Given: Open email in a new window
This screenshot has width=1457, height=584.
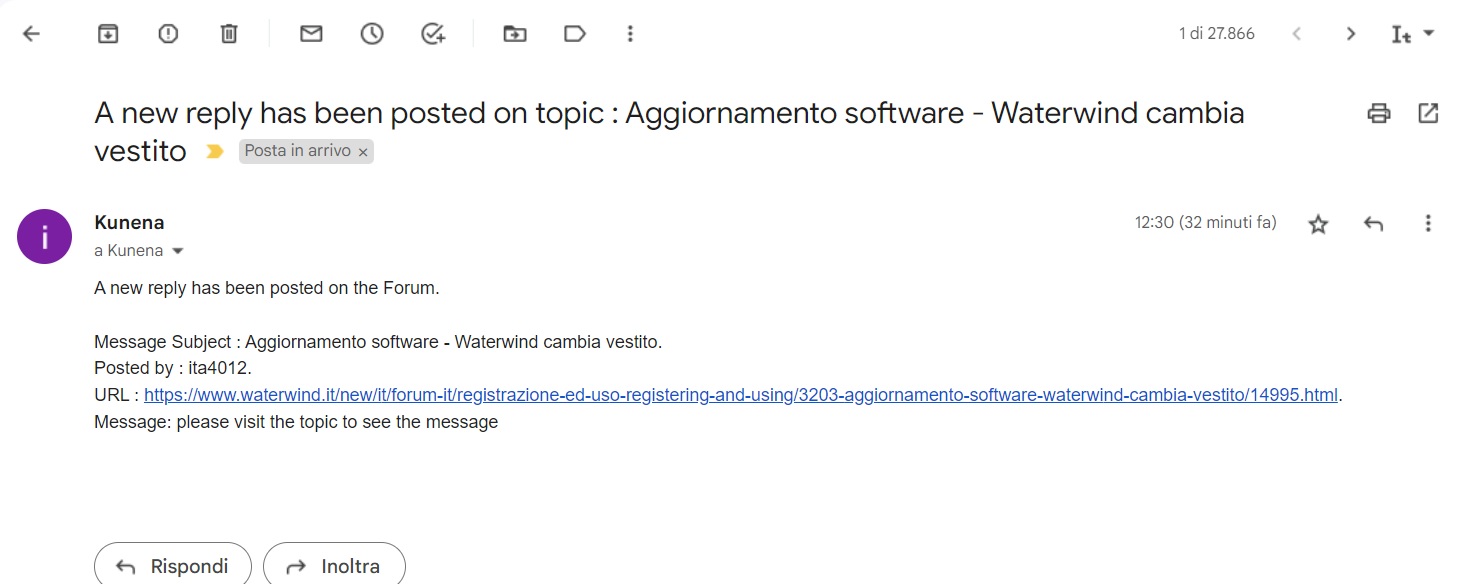Looking at the screenshot, I should pos(1429,113).
